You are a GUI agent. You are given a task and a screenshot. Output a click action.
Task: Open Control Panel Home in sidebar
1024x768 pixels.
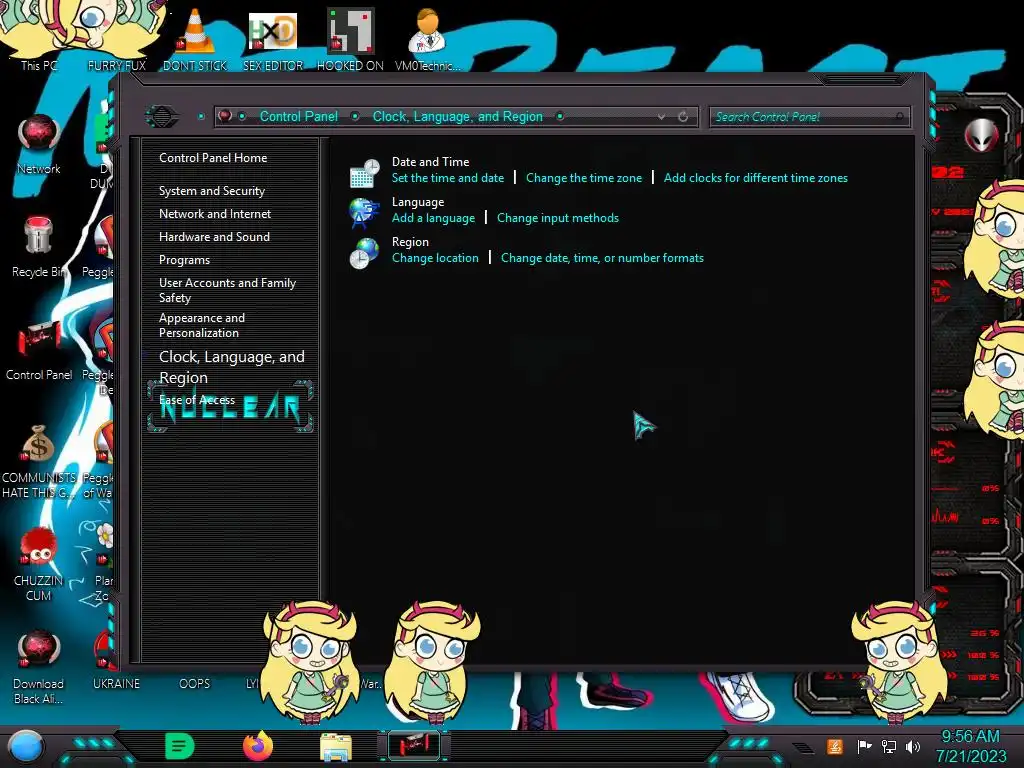213,157
